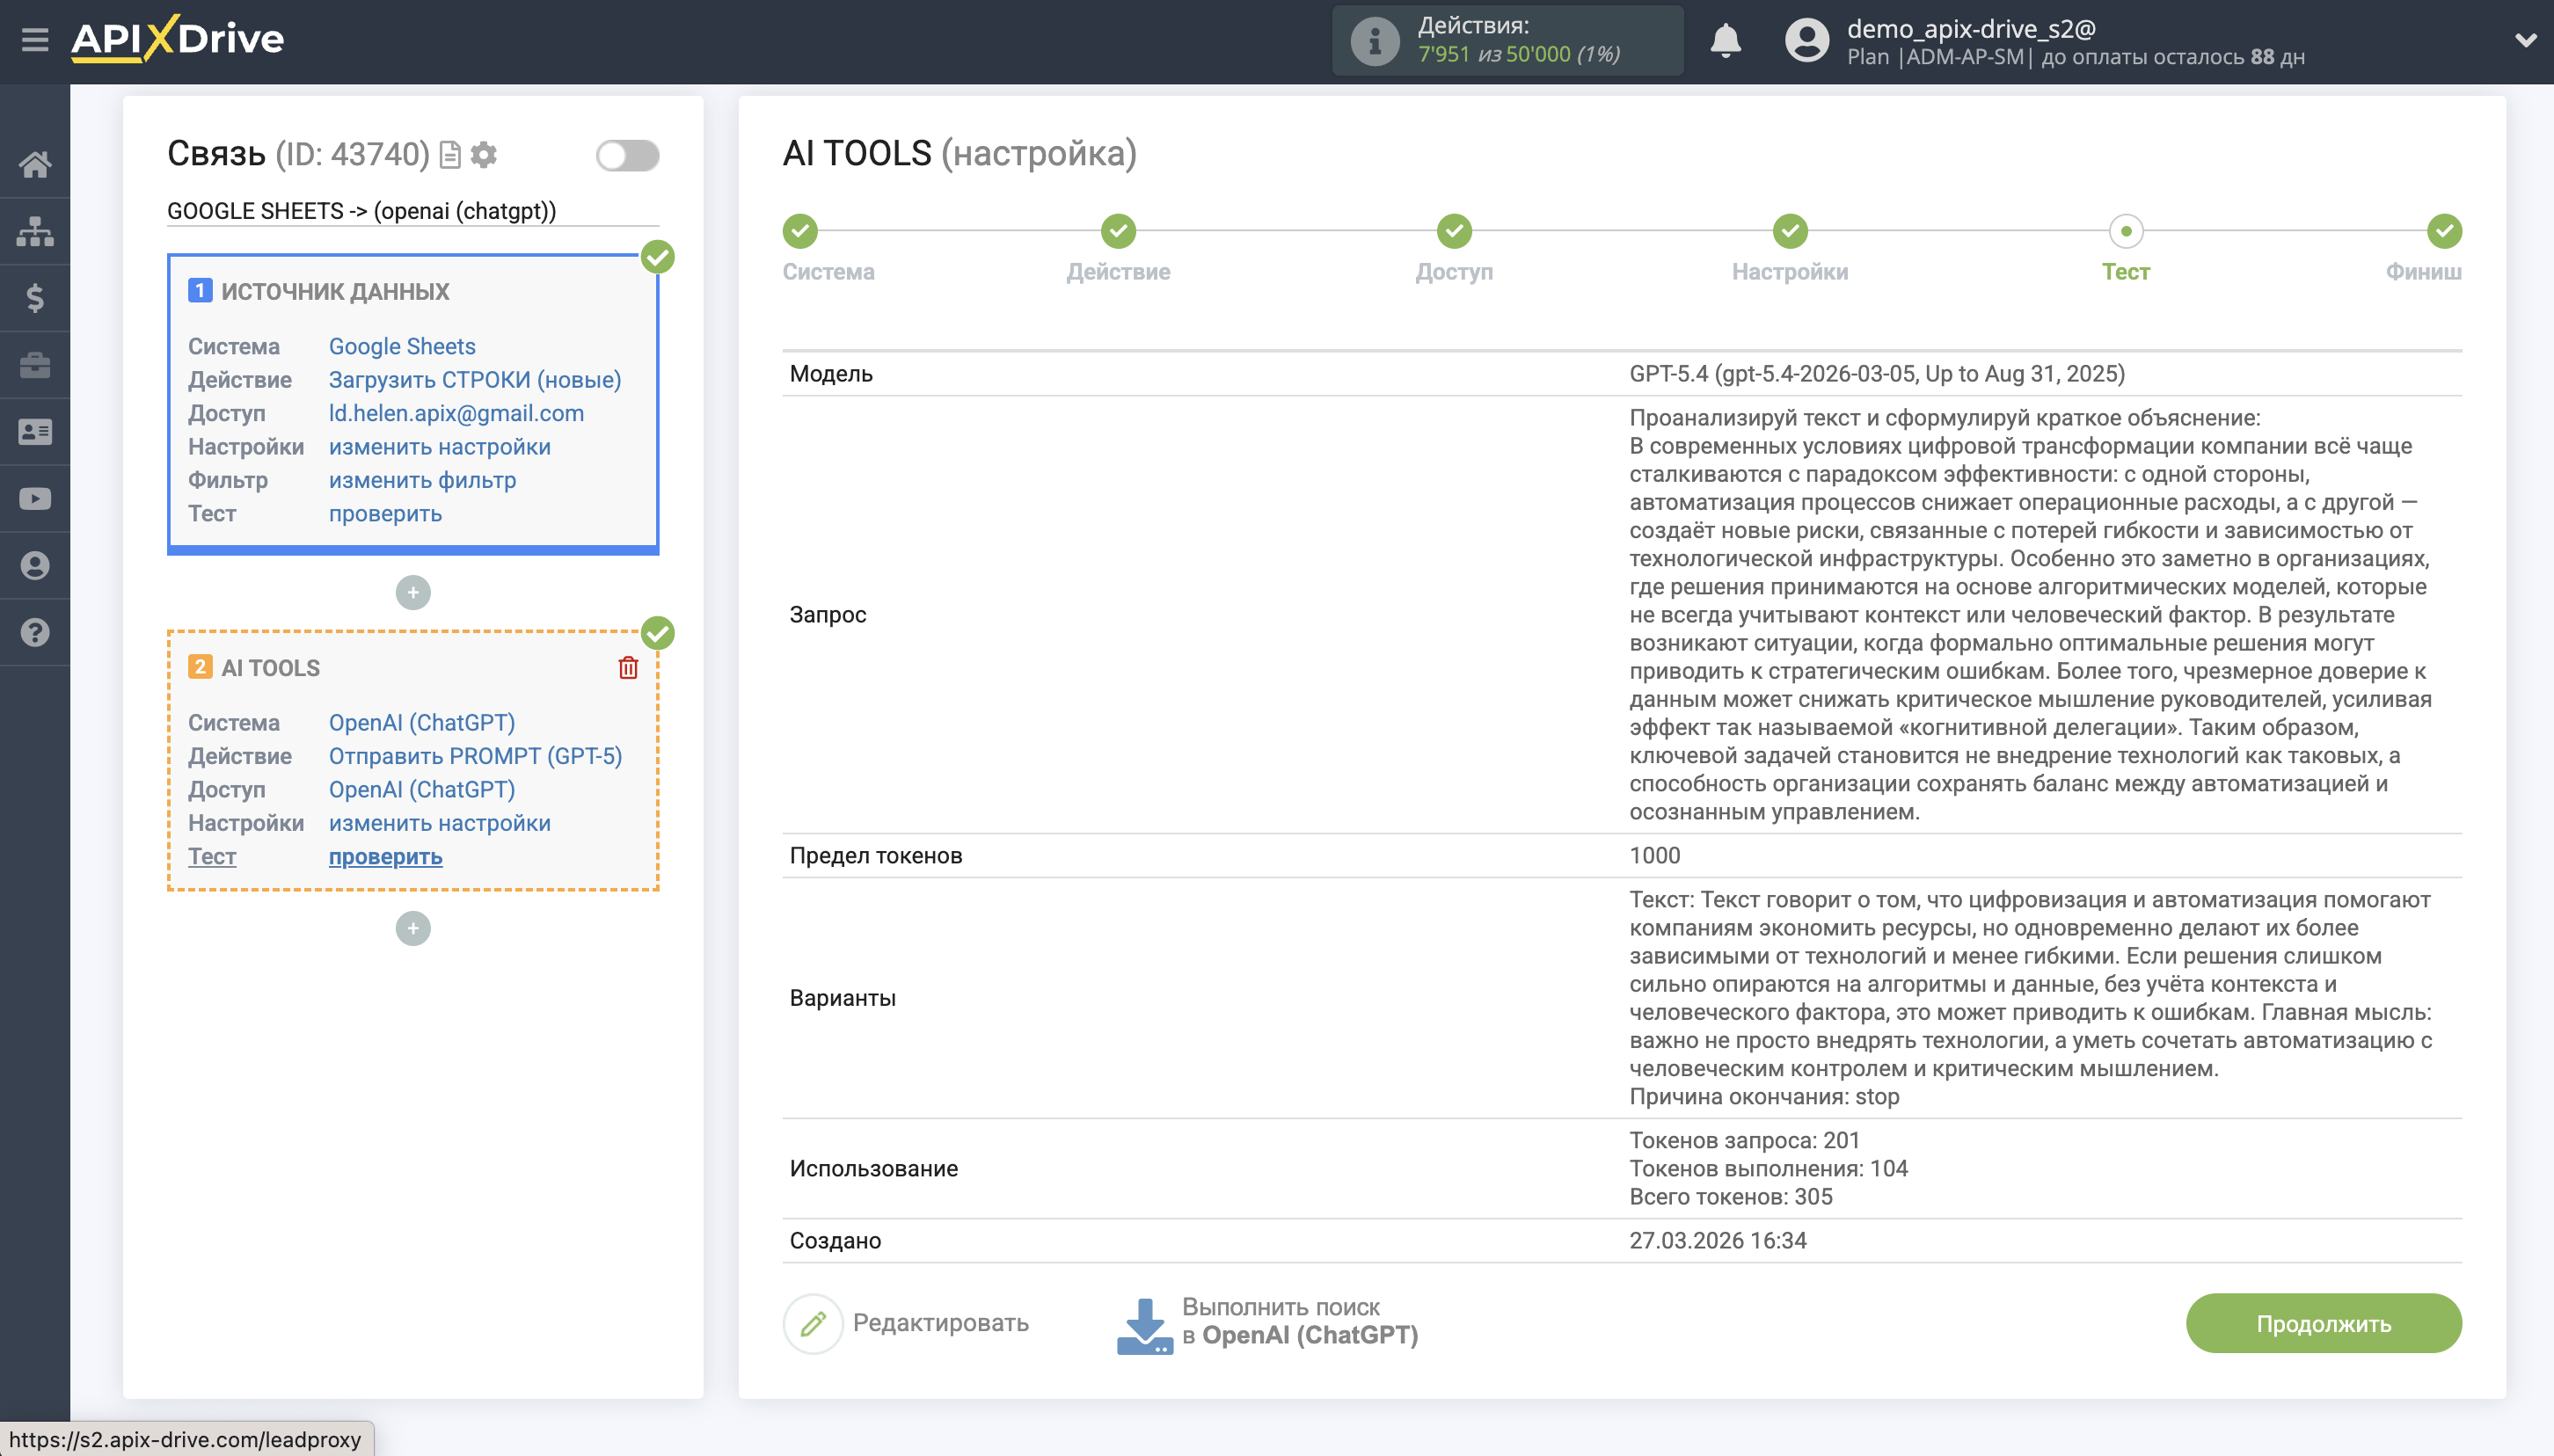Open the connections diagram in sidebar

(36, 230)
